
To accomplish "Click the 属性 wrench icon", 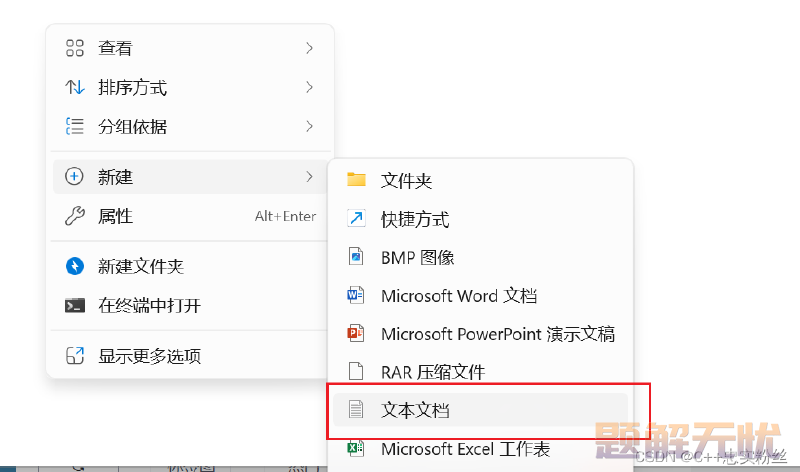I will point(74,216).
